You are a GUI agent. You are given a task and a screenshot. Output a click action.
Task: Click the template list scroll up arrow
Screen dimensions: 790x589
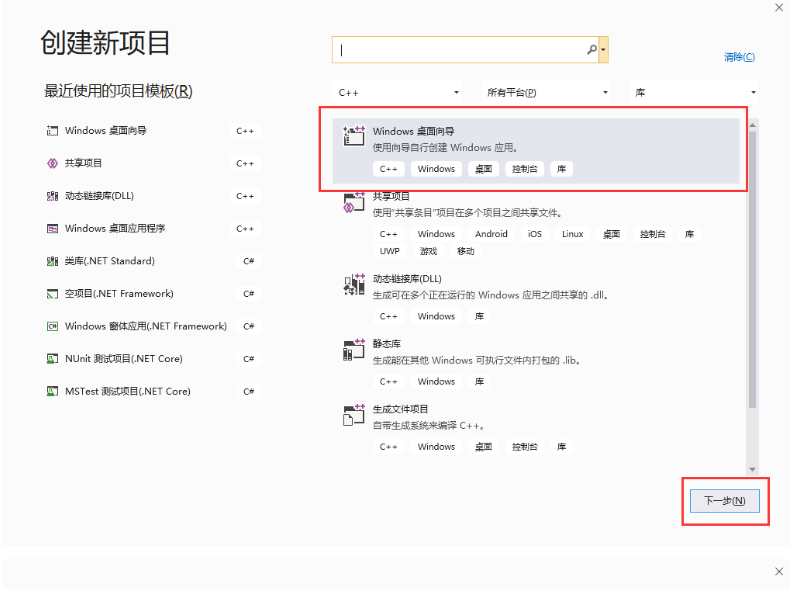point(752,125)
